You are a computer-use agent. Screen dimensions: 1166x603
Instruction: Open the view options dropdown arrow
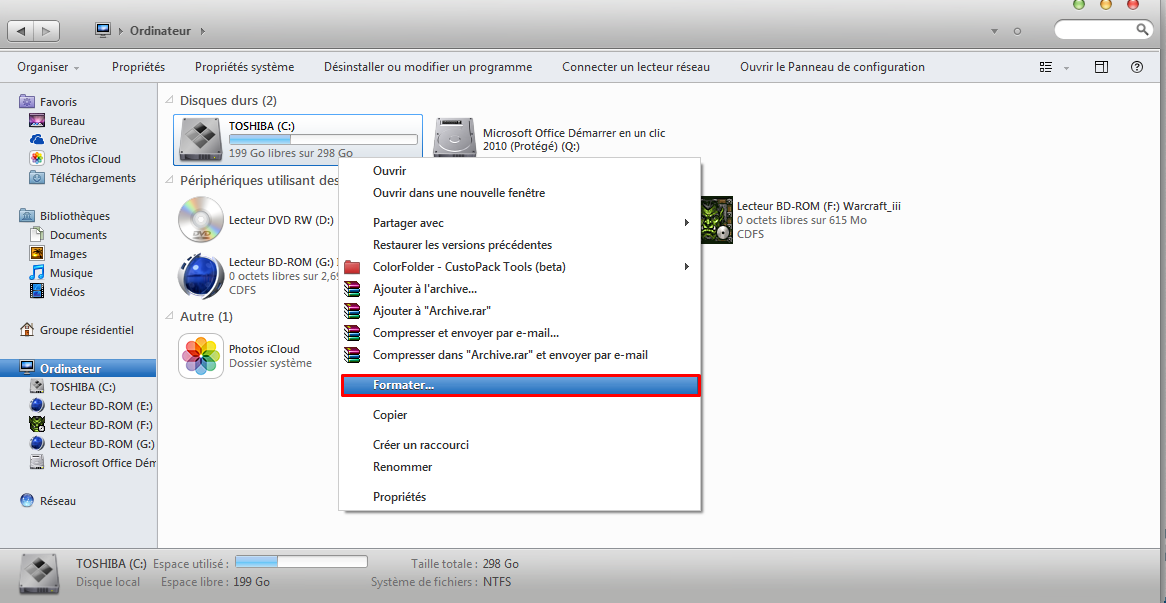tap(1066, 68)
